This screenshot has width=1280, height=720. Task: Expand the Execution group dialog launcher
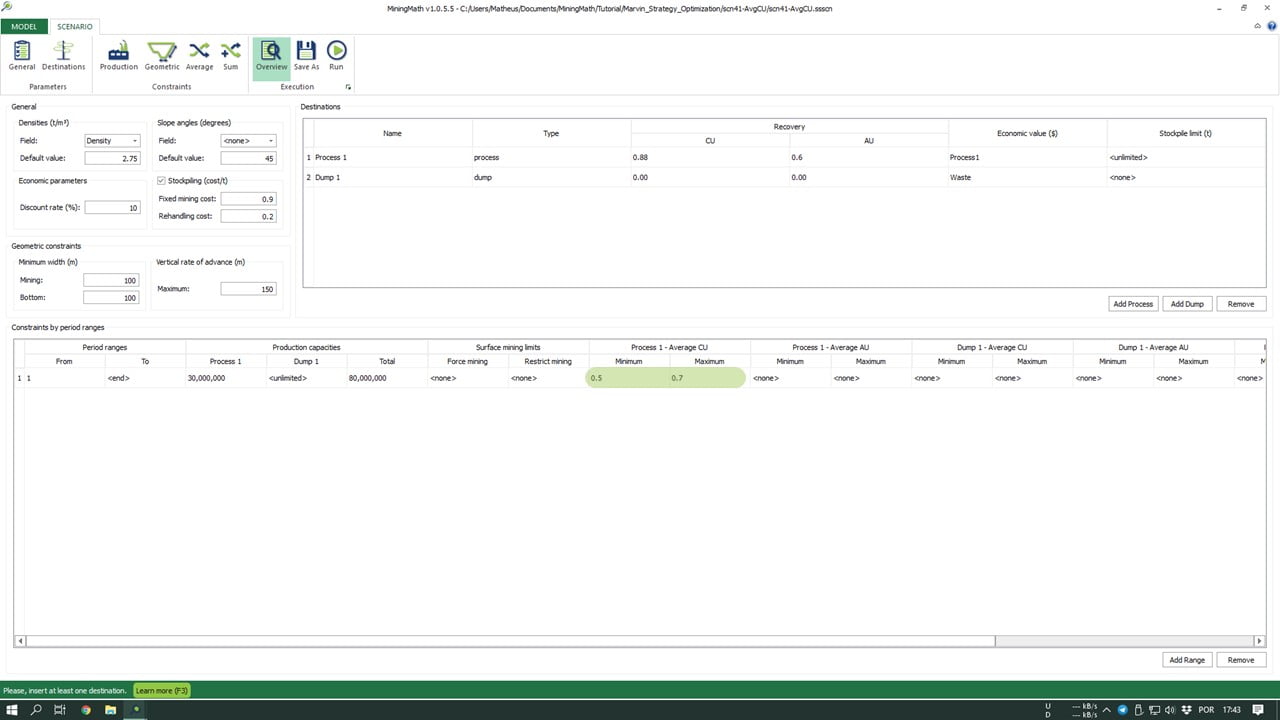click(x=348, y=88)
